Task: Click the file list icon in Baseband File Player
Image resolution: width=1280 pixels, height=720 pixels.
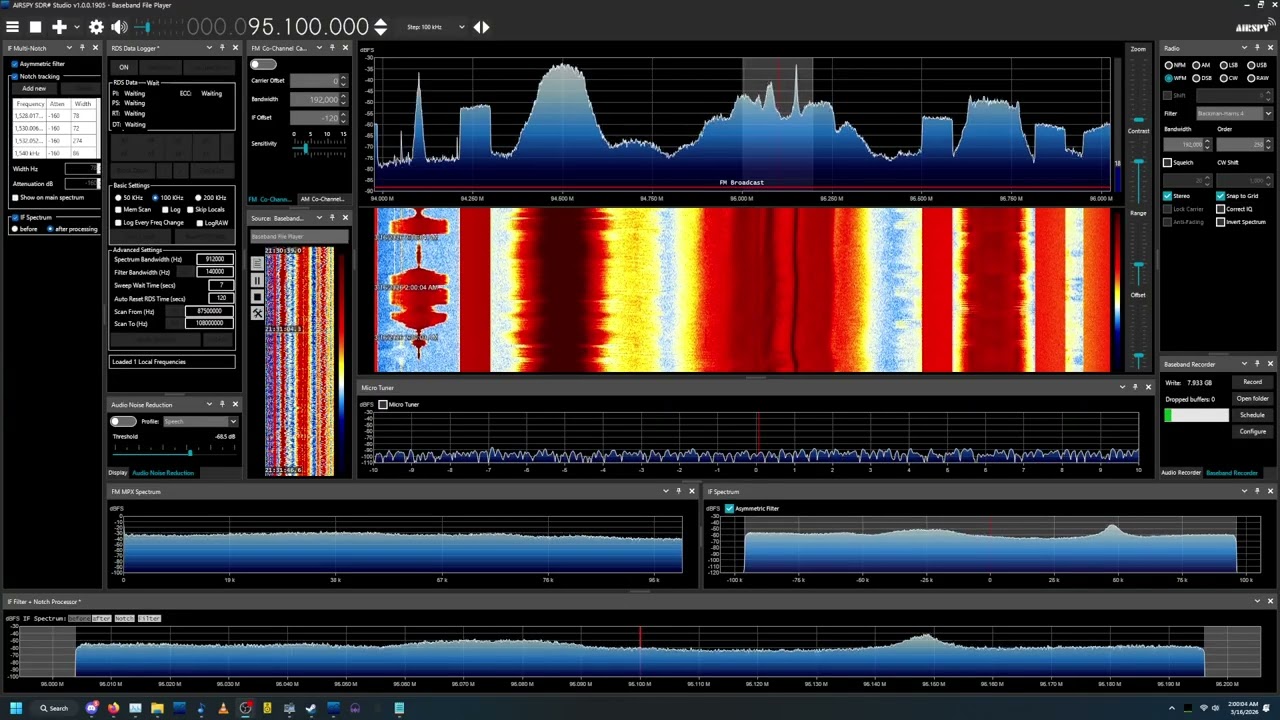Action: [x=257, y=263]
